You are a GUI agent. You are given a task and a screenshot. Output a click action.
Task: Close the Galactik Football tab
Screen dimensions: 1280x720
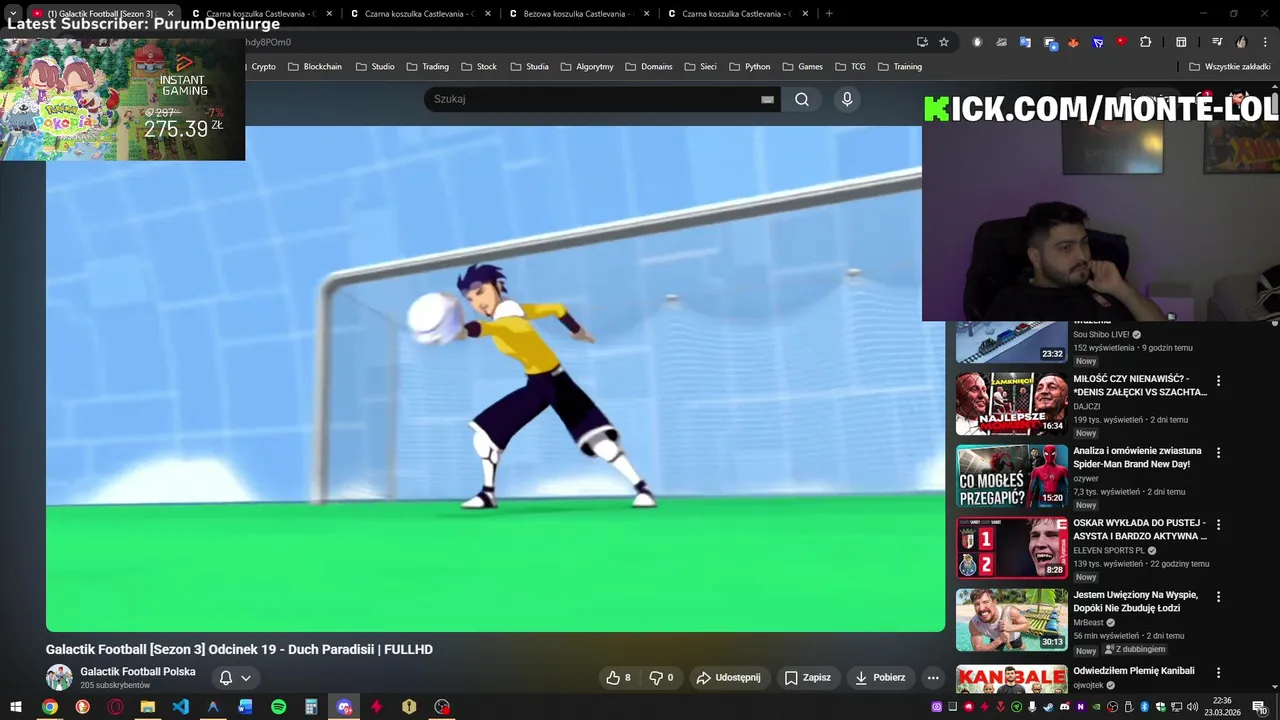pos(170,14)
